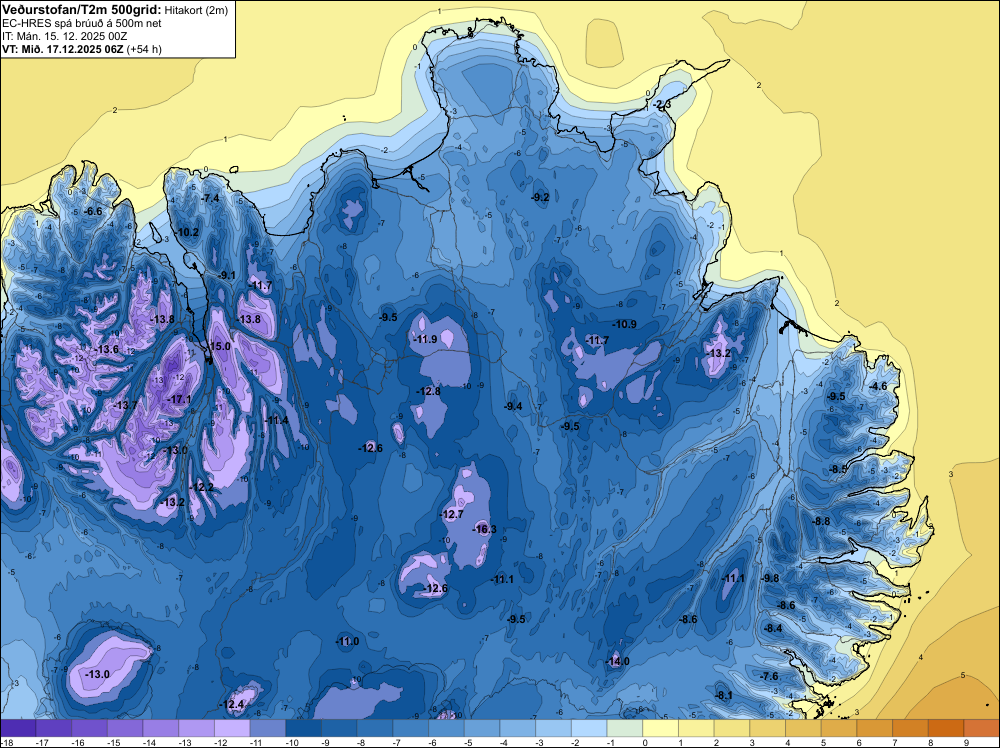Select the dark blue legend swatch between -10 and -9

pos(304,728)
